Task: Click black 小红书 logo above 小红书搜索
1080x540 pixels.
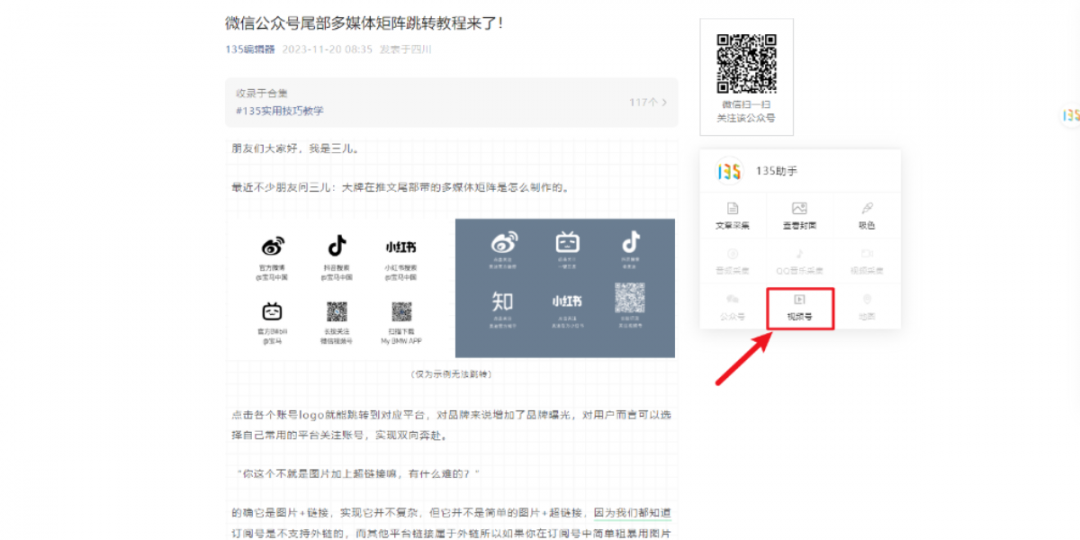Action: pos(401,247)
